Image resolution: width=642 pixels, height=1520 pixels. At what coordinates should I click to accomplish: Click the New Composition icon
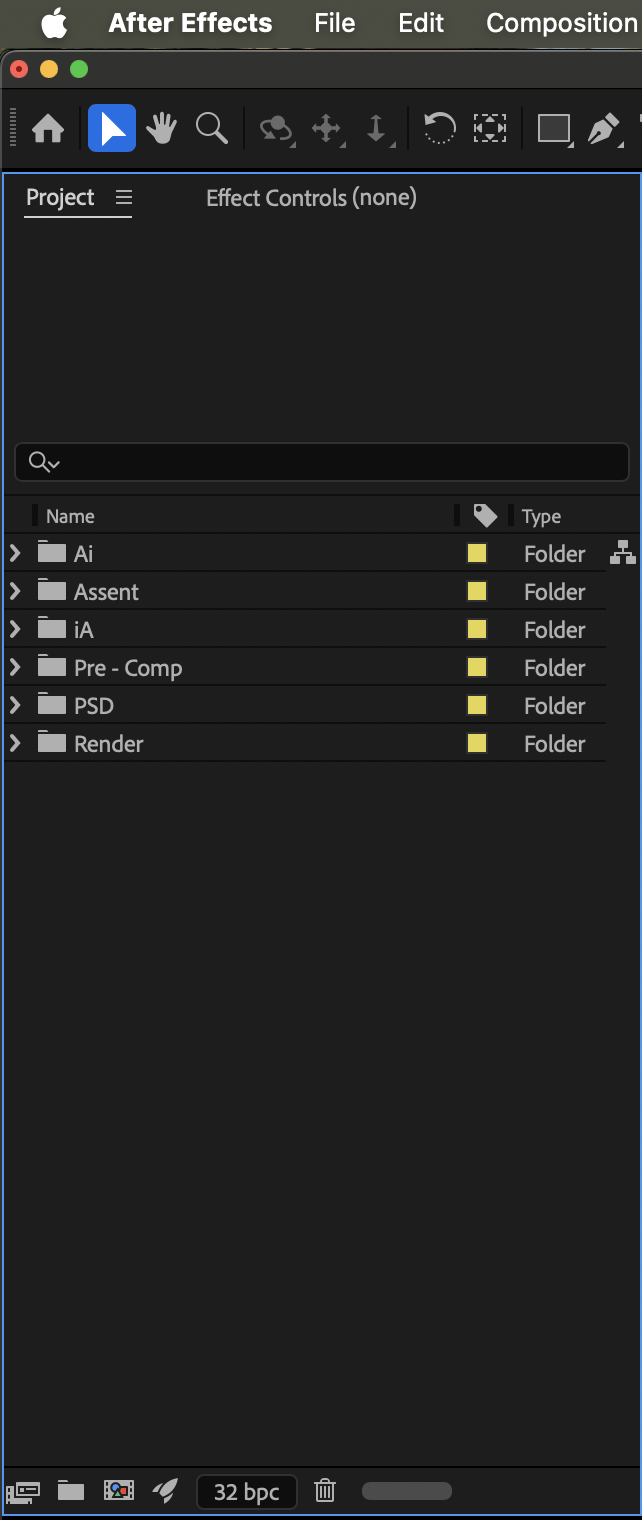pyautogui.click(x=118, y=1491)
